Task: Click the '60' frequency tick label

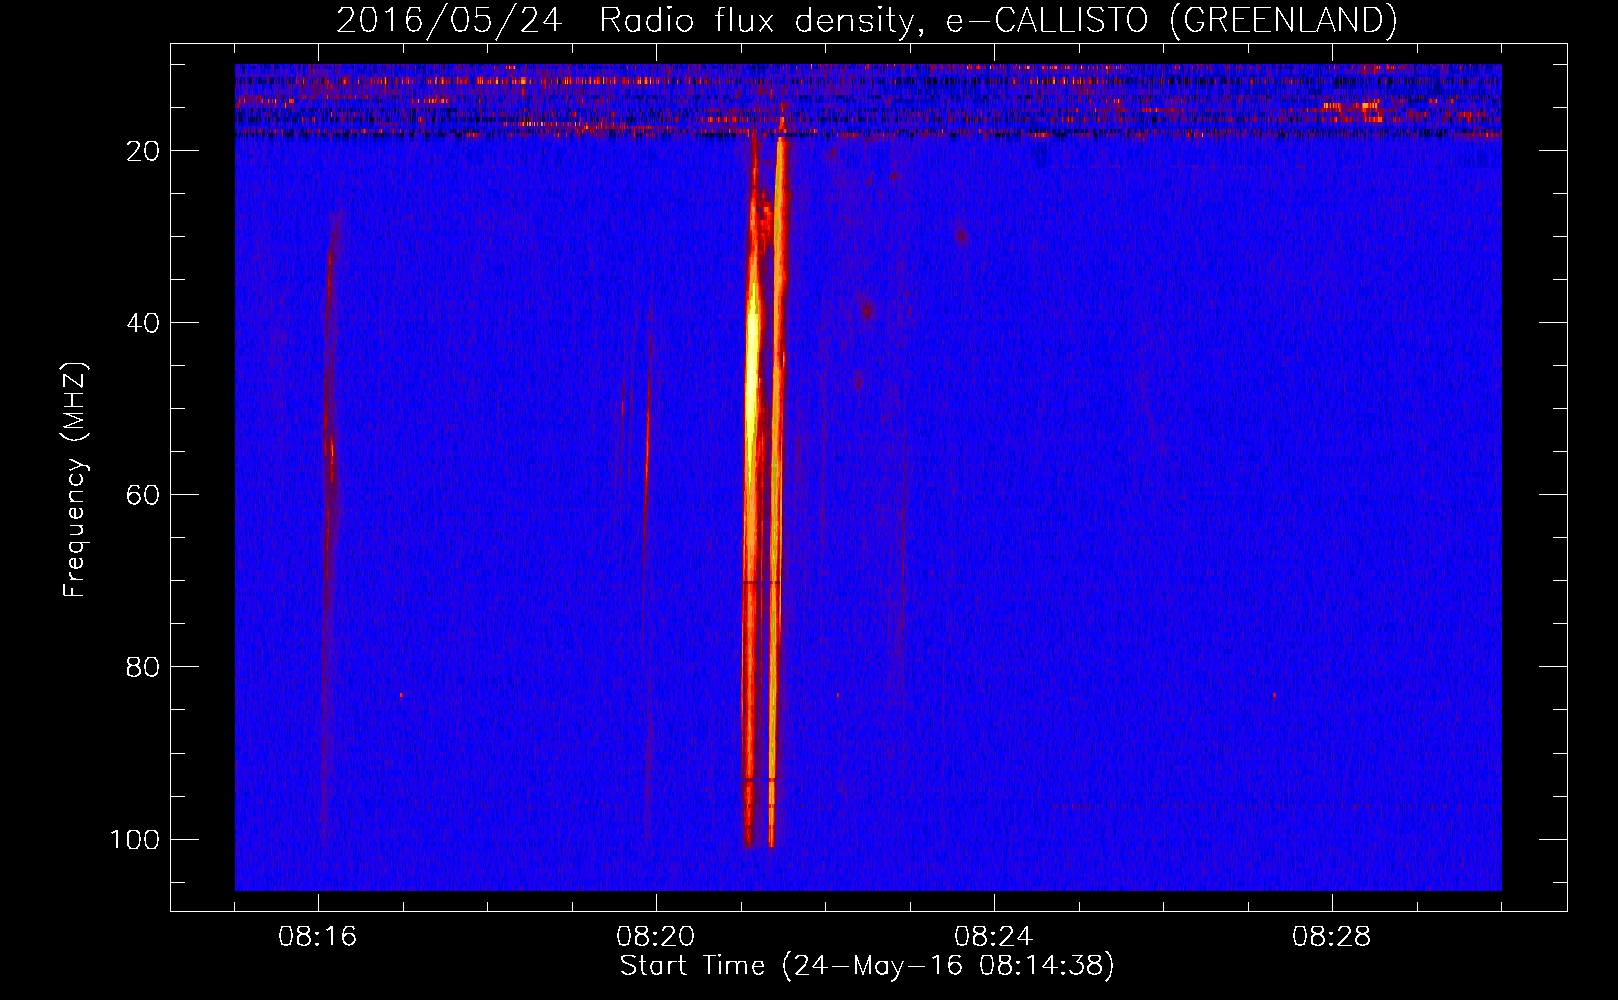Action: pyautogui.click(x=143, y=495)
